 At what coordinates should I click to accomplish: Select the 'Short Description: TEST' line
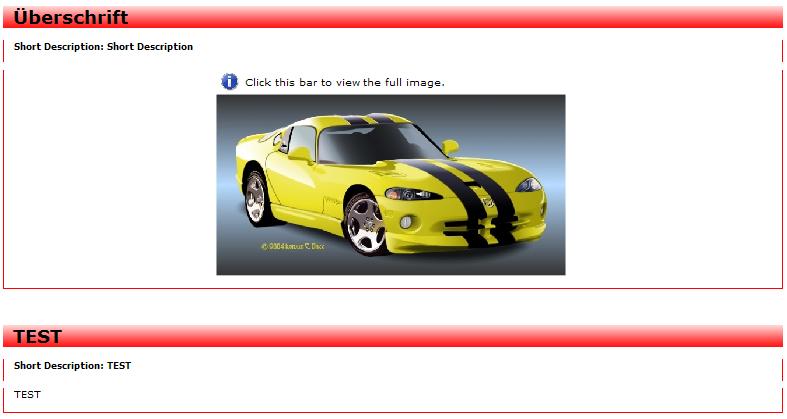point(72,366)
